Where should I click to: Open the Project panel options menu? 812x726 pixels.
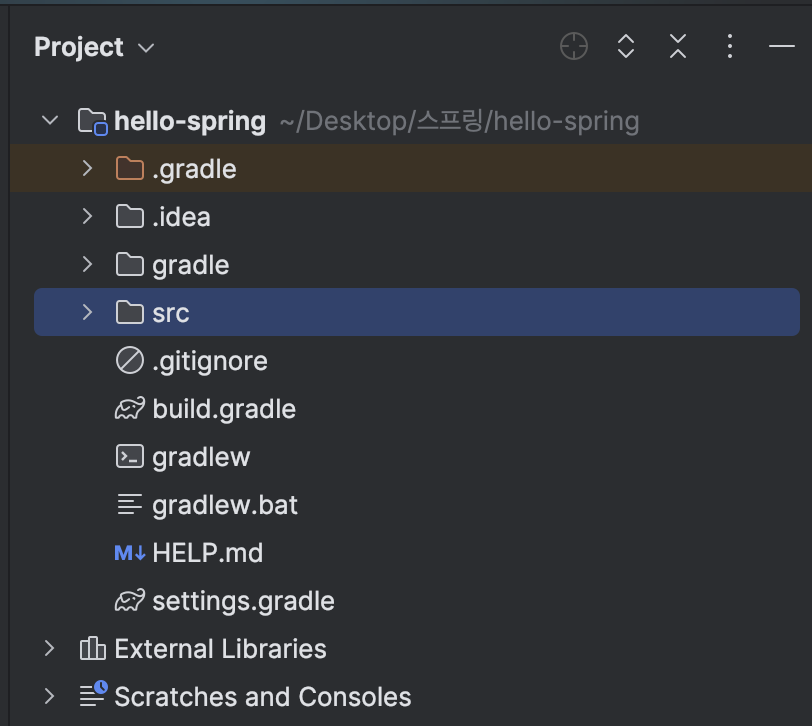point(730,46)
